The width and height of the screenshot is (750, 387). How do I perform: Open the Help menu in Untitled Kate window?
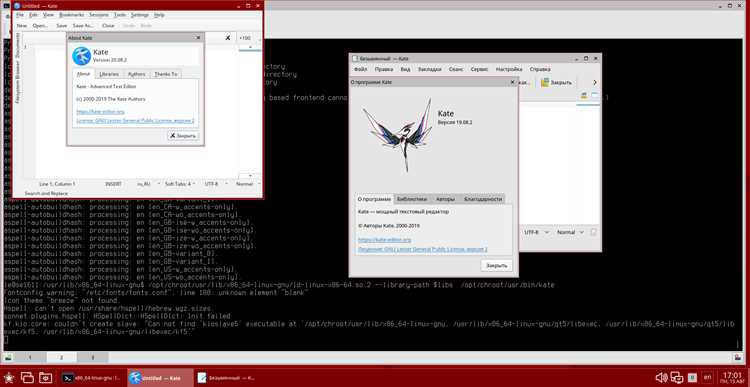pyautogui.click(x=159, y=15)
